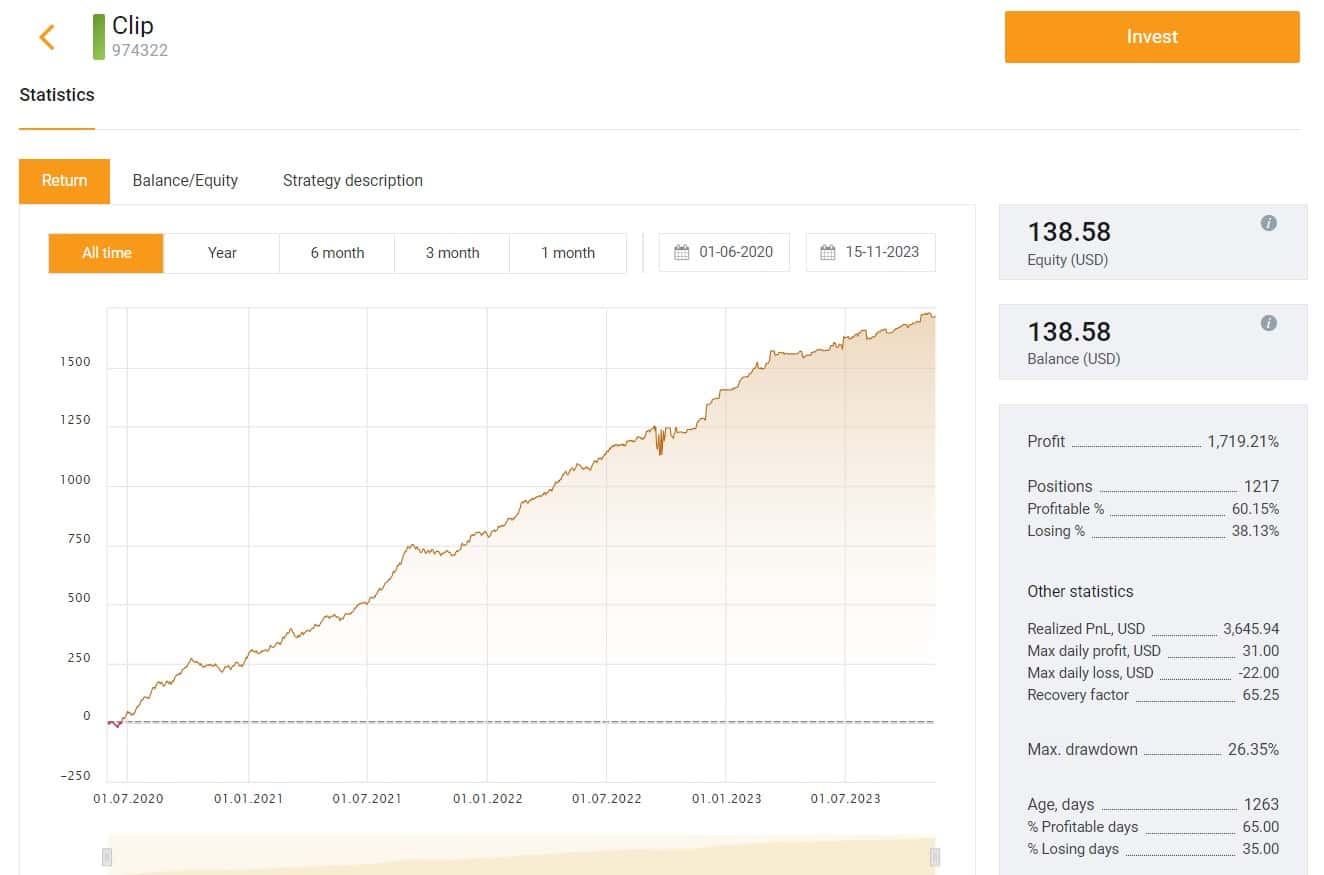
Task: Select the 6 month range
Action: click(337, 253)
